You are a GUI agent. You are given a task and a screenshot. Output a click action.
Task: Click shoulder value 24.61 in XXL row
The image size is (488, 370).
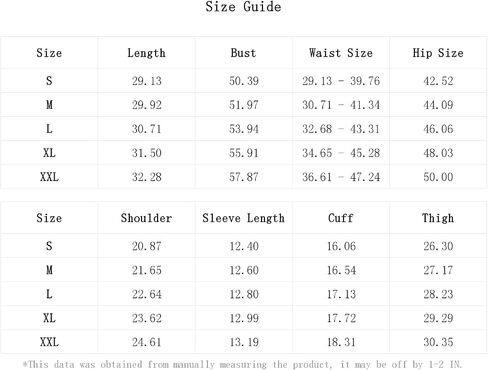coord(147,342)
